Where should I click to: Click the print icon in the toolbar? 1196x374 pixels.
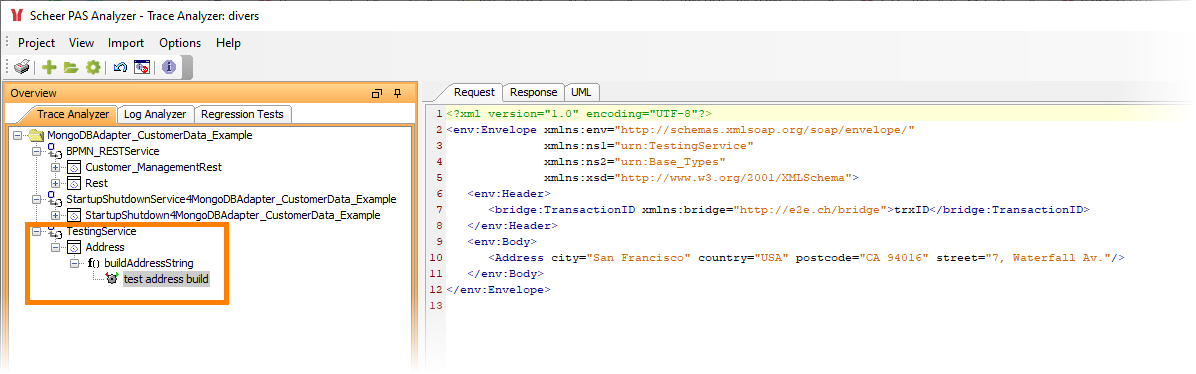(x=22, y=67)
